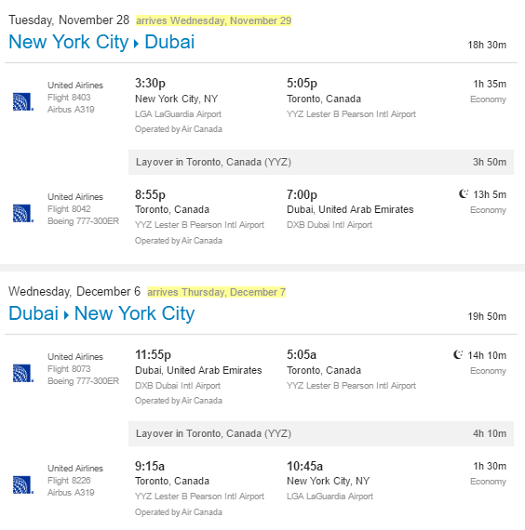Click the 4h 10m Toronto layover bar
The width and height of the screenshot is (525, 530).
click(x=321, y=434)
